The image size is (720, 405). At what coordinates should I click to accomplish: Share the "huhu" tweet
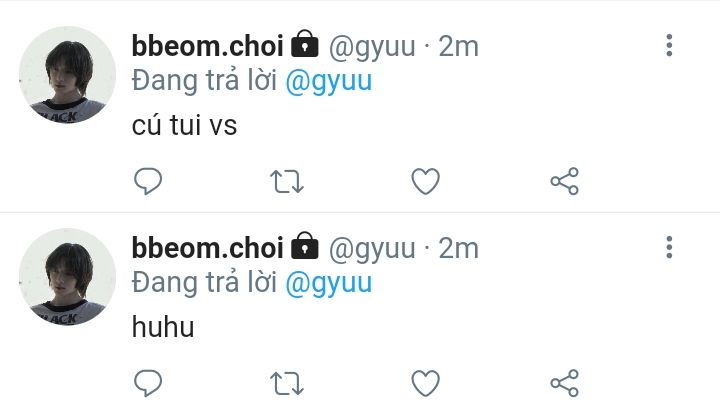point(564,382)
